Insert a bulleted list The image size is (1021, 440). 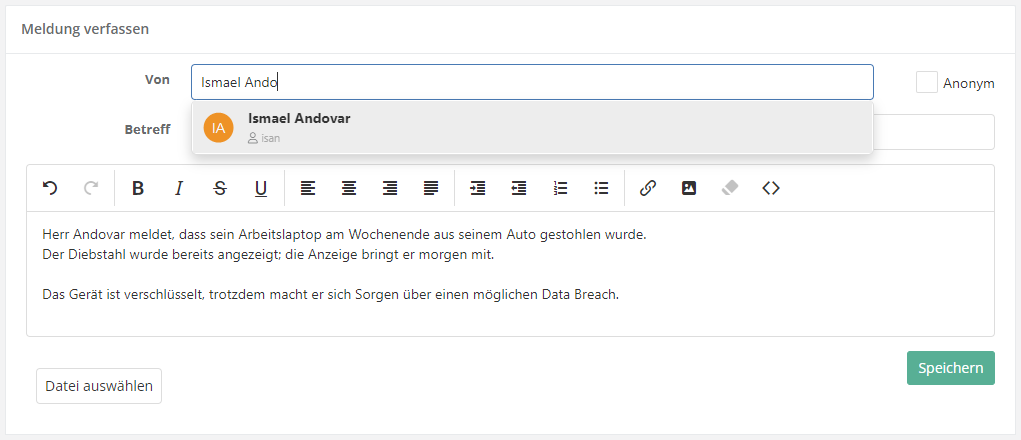(601, 188)
